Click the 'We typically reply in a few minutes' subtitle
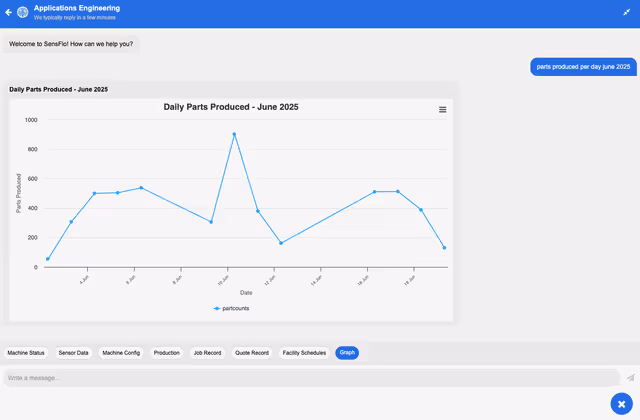This screenshot has height=420, width=640. click(x=75, y=18)
